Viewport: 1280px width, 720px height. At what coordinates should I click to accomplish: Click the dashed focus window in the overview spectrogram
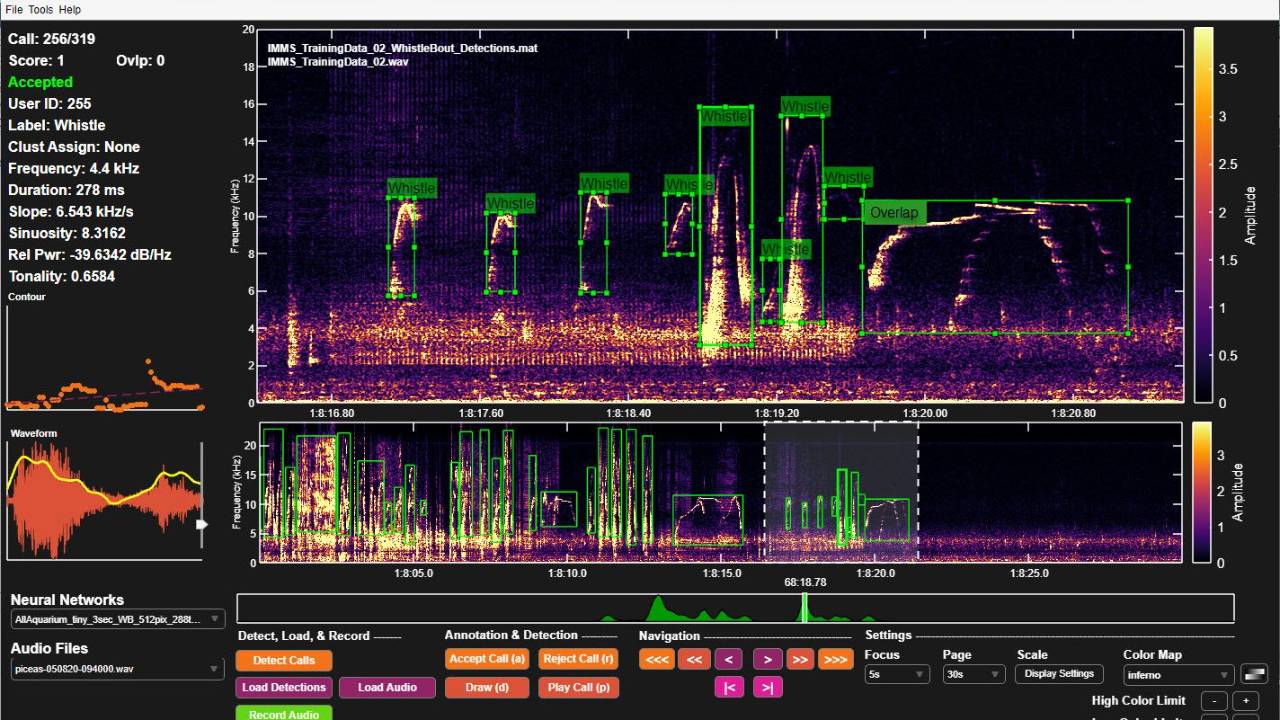point(841,490)
